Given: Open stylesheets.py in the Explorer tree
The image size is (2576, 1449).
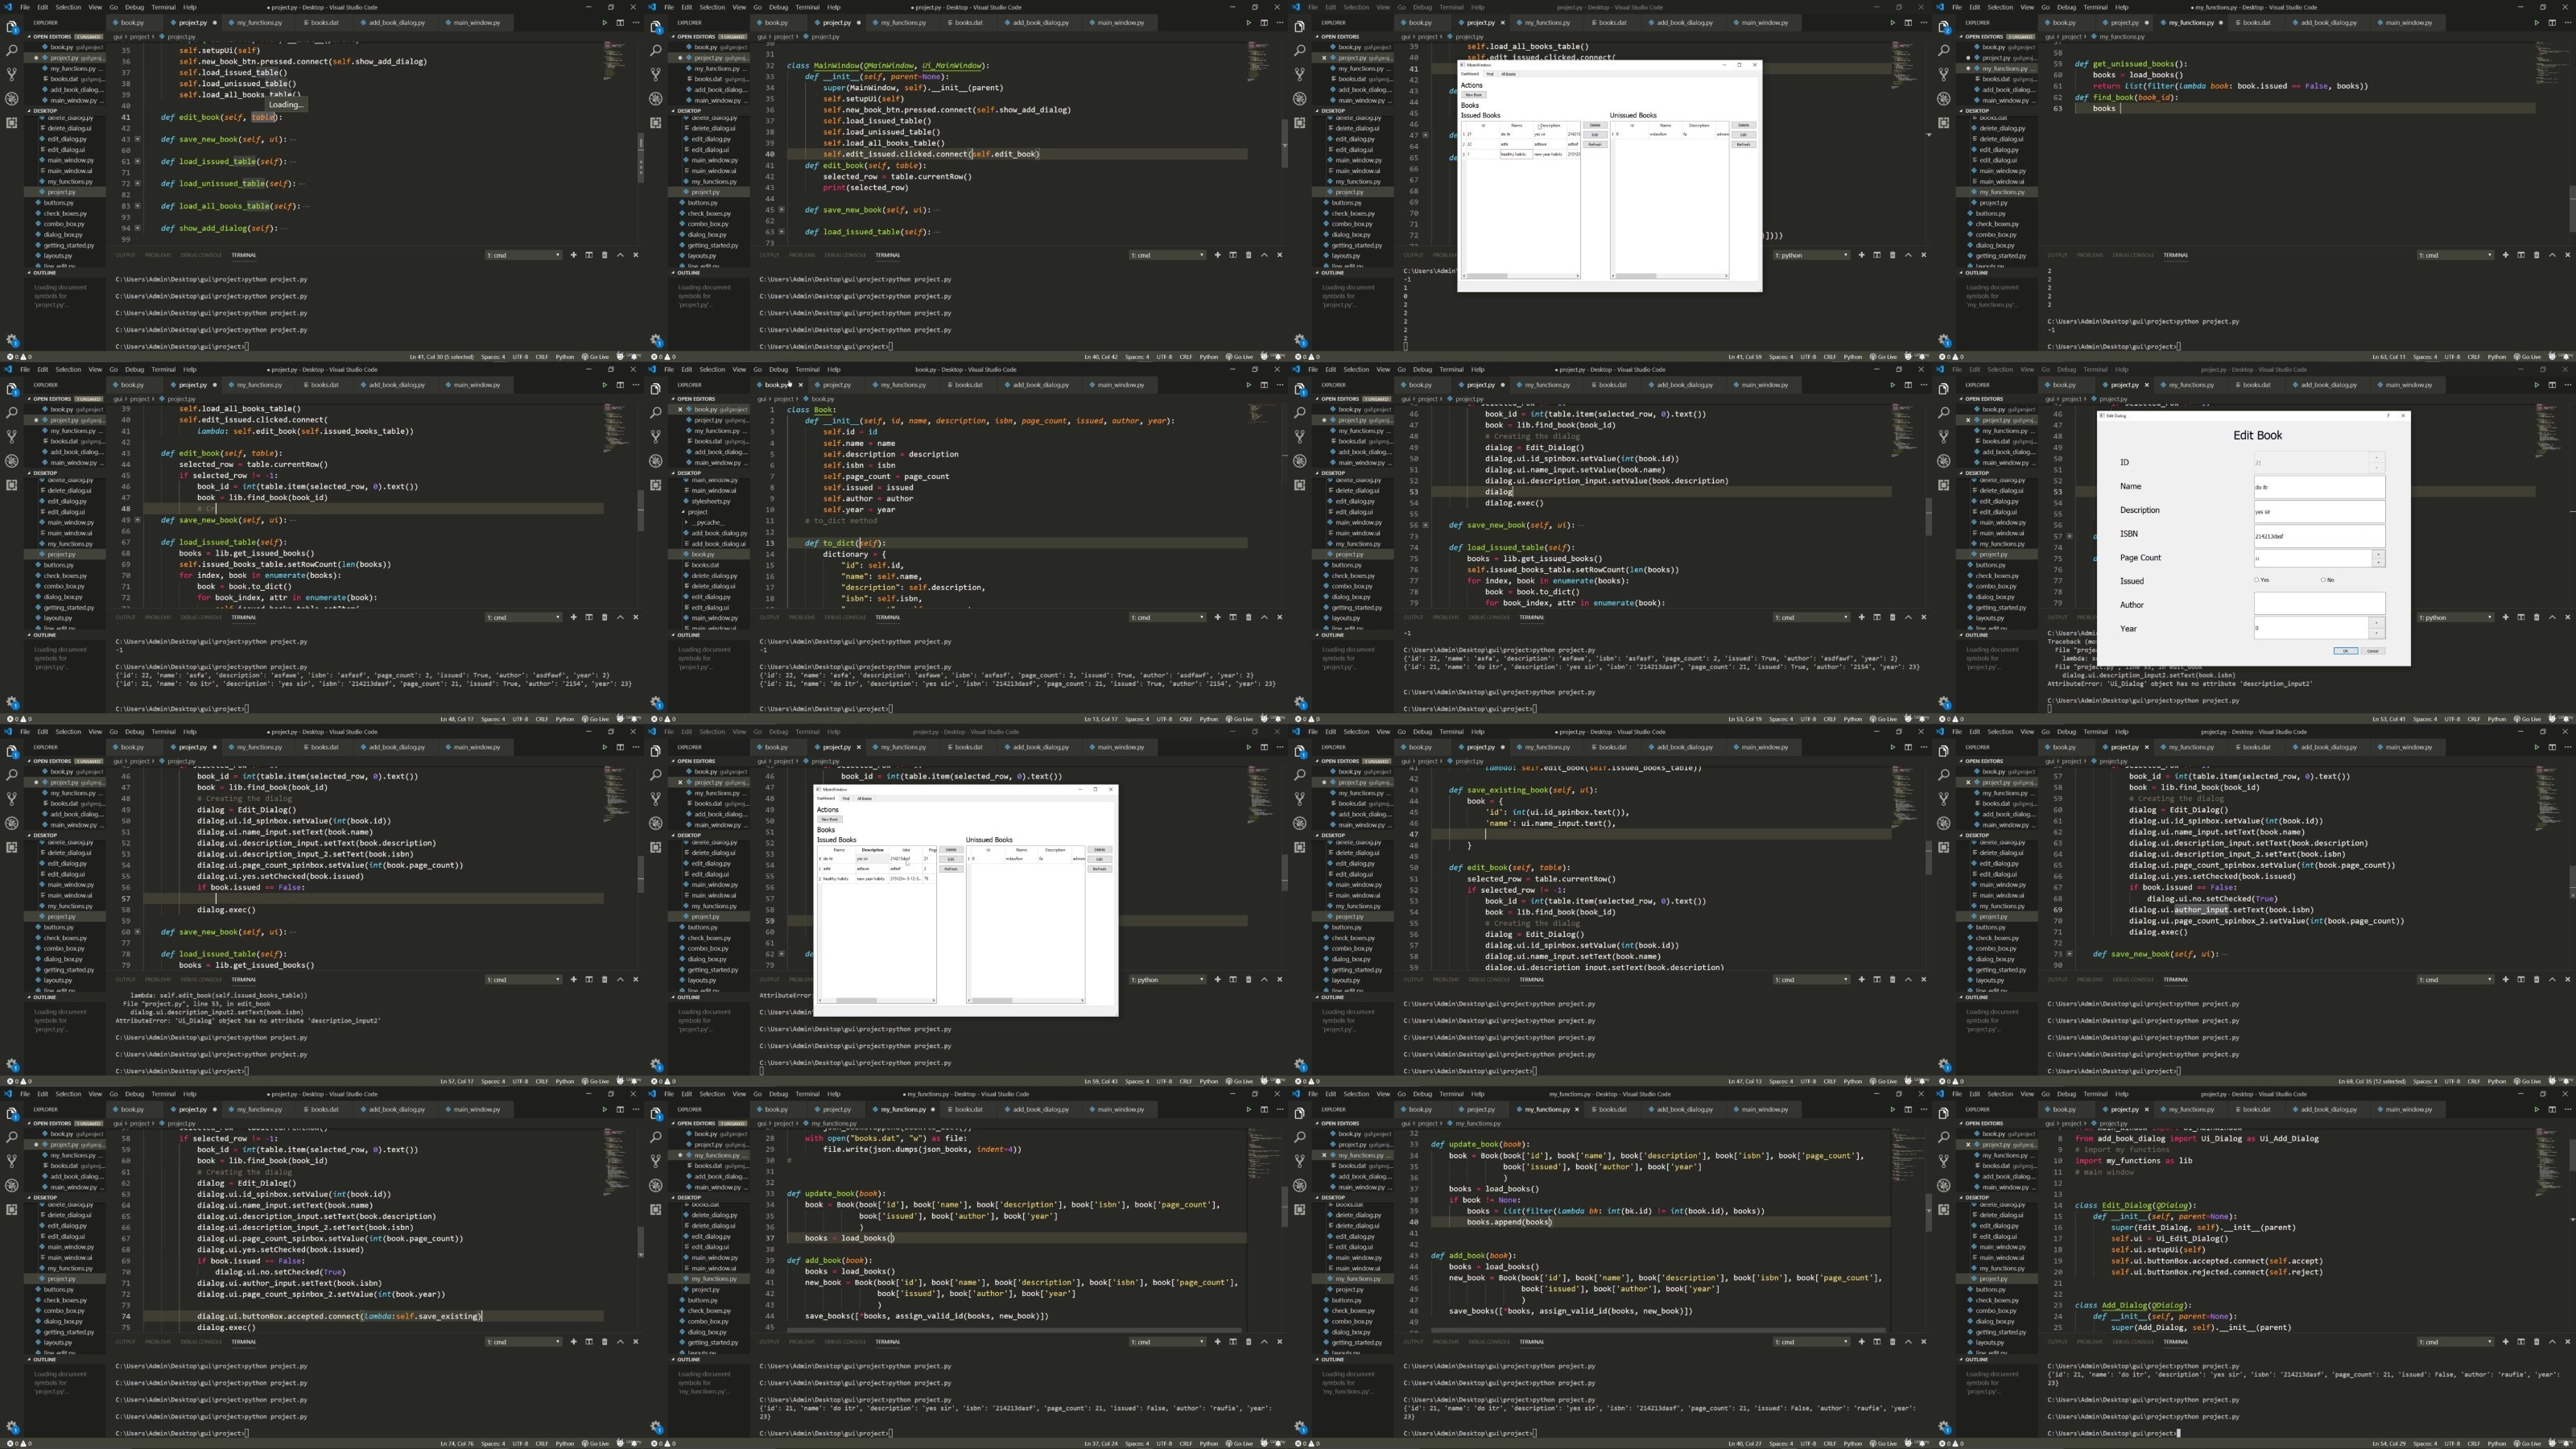Looking at the screenshot, I should (x=711, y=501).
